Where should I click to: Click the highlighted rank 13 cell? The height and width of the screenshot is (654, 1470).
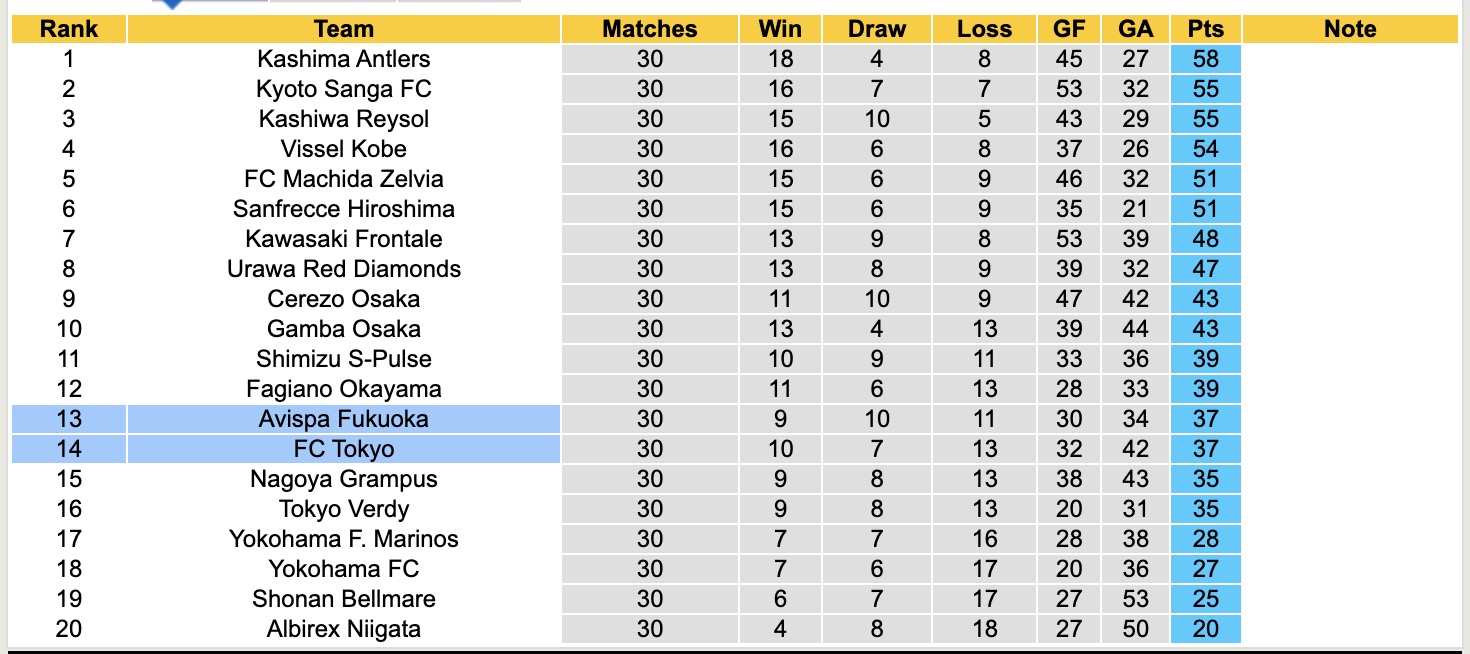tap(68, 419)
